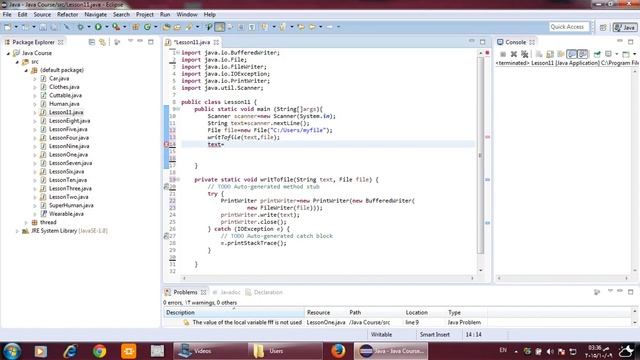
Task: Close the Console view tab
Action: (x=532, y=42)
